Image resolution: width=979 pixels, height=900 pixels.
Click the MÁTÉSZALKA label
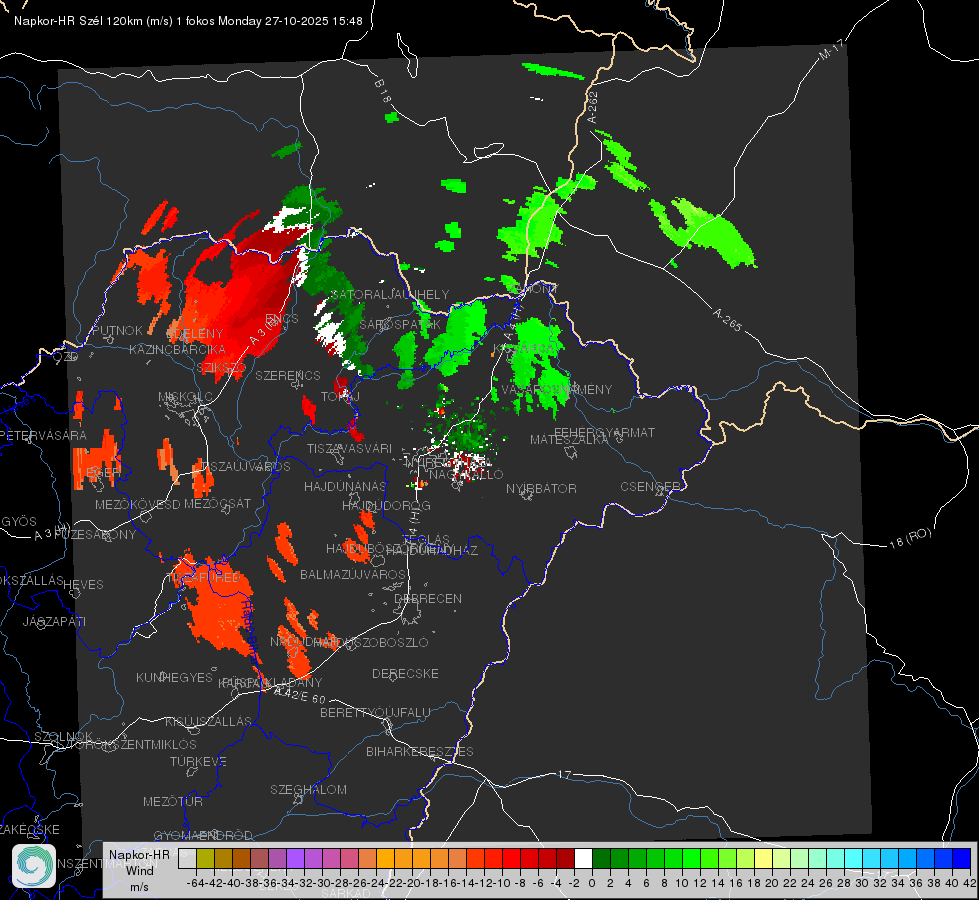coord(569,440)
